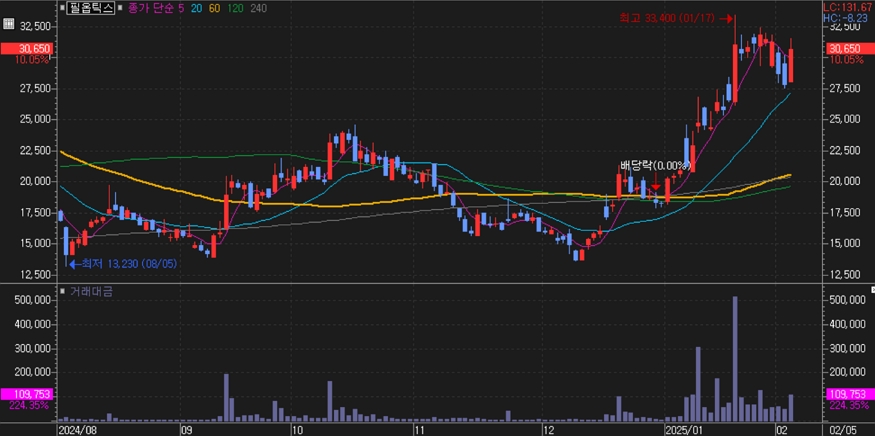This screenshot has height=436, width=875.
Task: Select the 60-day moving average label
Action: click(x=215, y=7)
